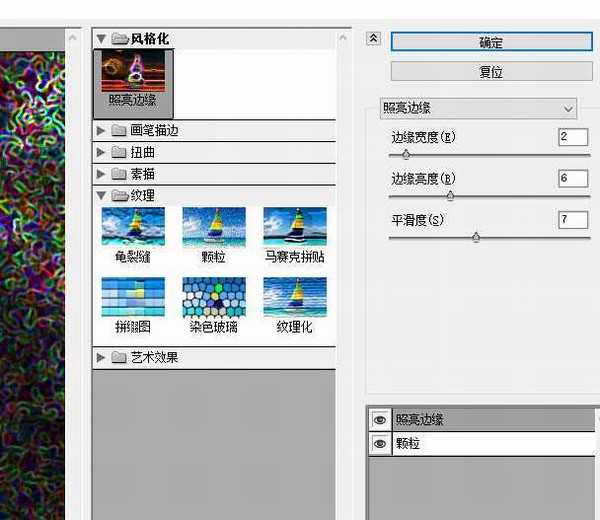Viewport: 600px width, 520px height.
Task: Toggle visibility of 颗粒 effect layer
Action: 380,444
